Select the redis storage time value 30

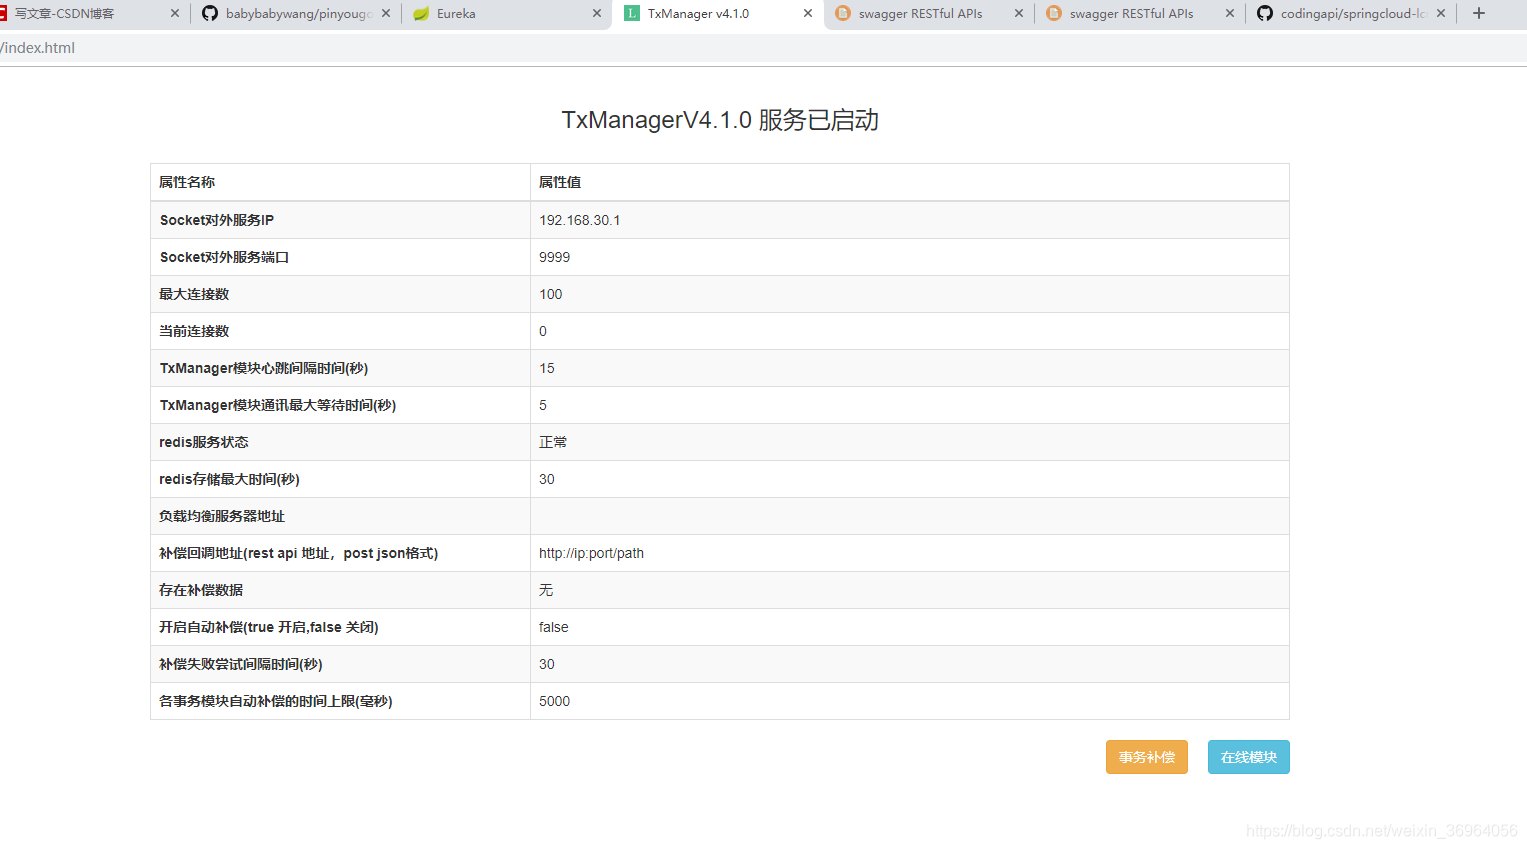(547, 479)
